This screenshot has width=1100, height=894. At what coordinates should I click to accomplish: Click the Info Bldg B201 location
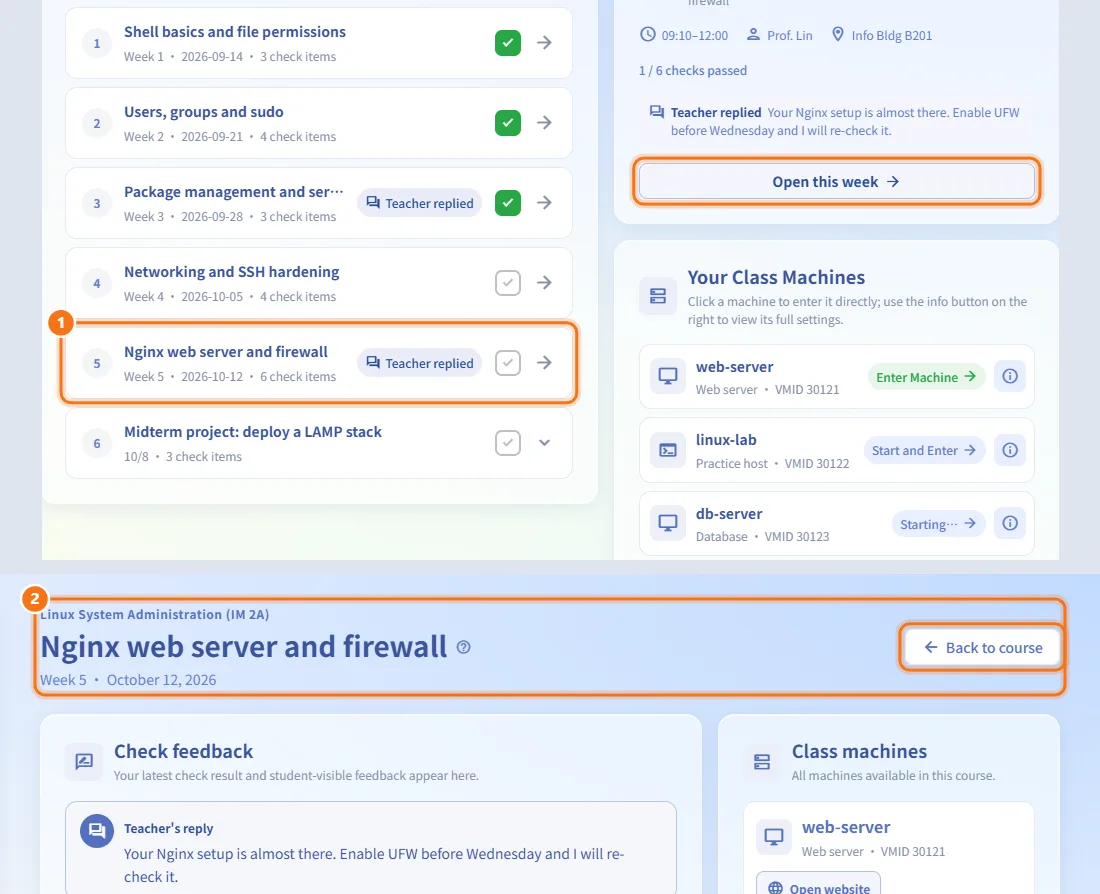tap(882, 35)
